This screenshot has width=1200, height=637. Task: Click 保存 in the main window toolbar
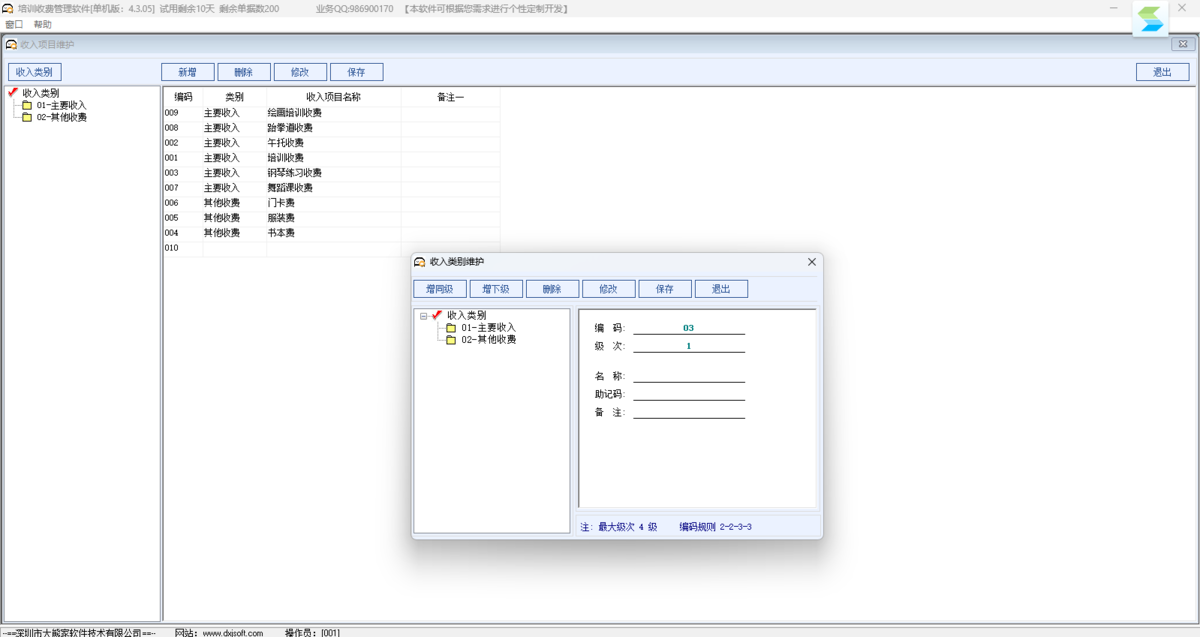click(356, 72)
